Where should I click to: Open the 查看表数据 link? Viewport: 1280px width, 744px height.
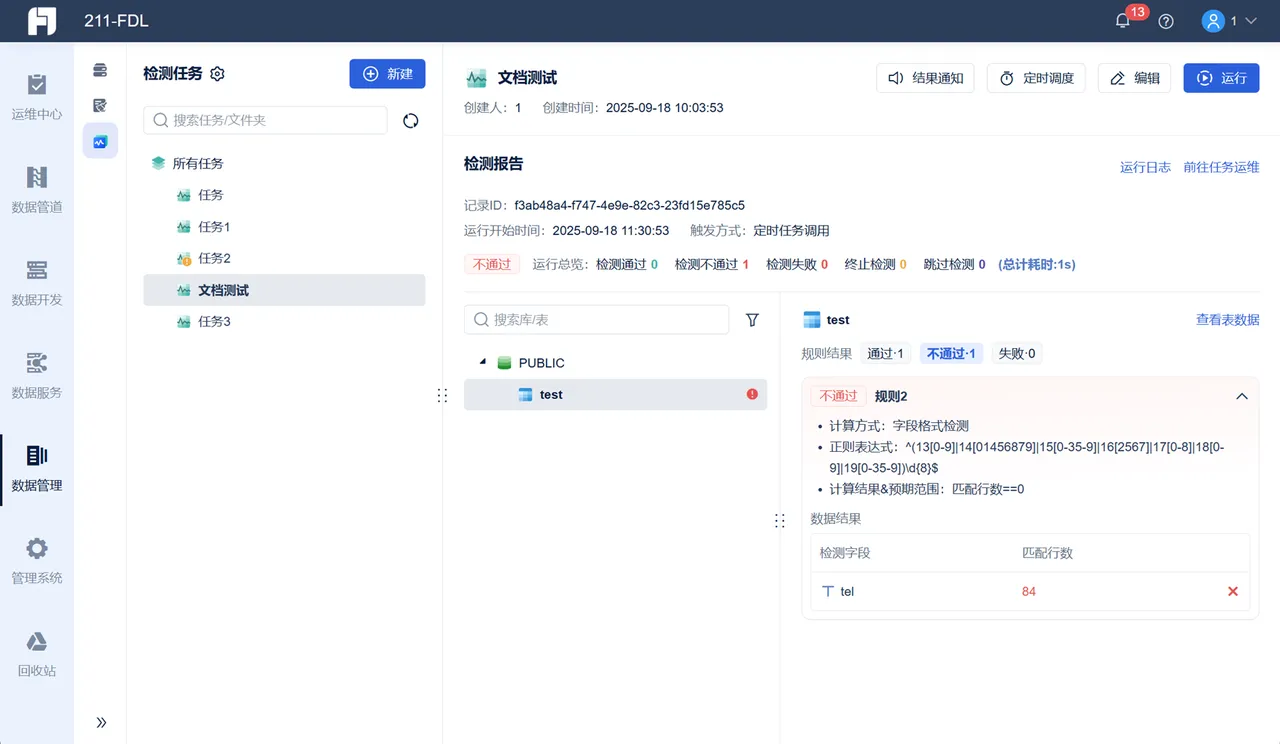(x=1228, y=320)
